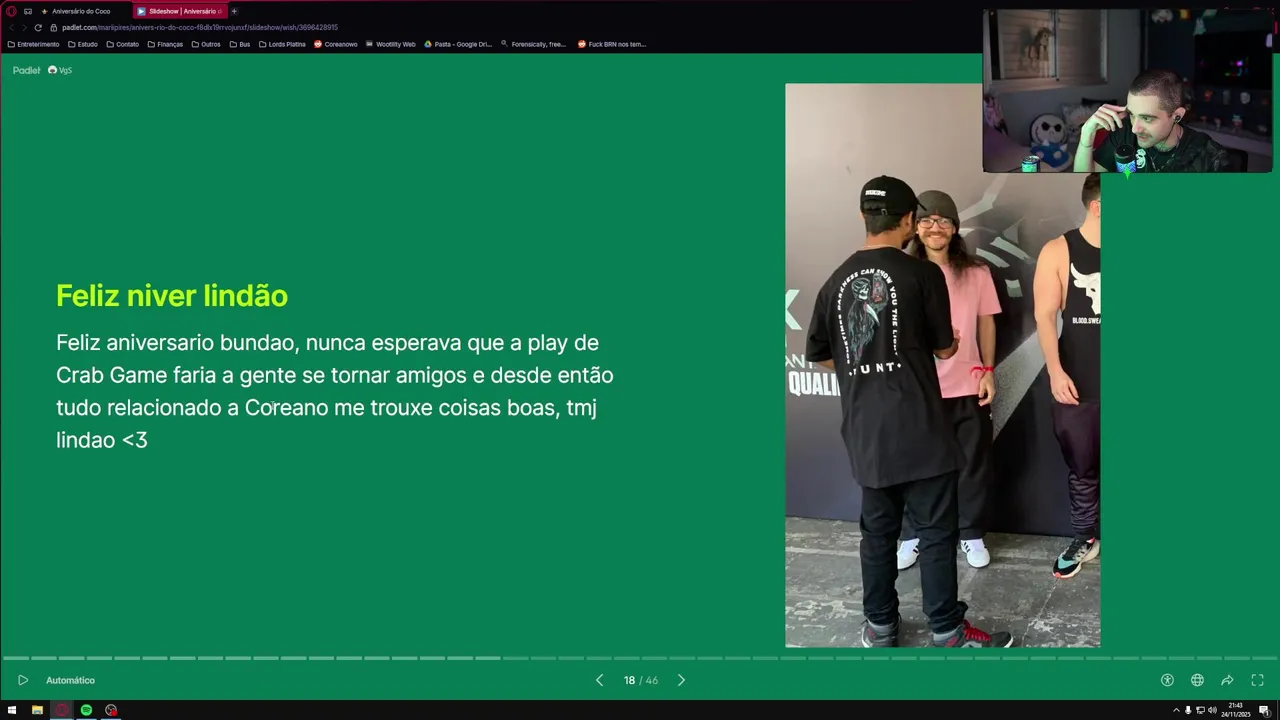Open Spotify from the taskbar

pyautogui.click(x=86, y=710)
